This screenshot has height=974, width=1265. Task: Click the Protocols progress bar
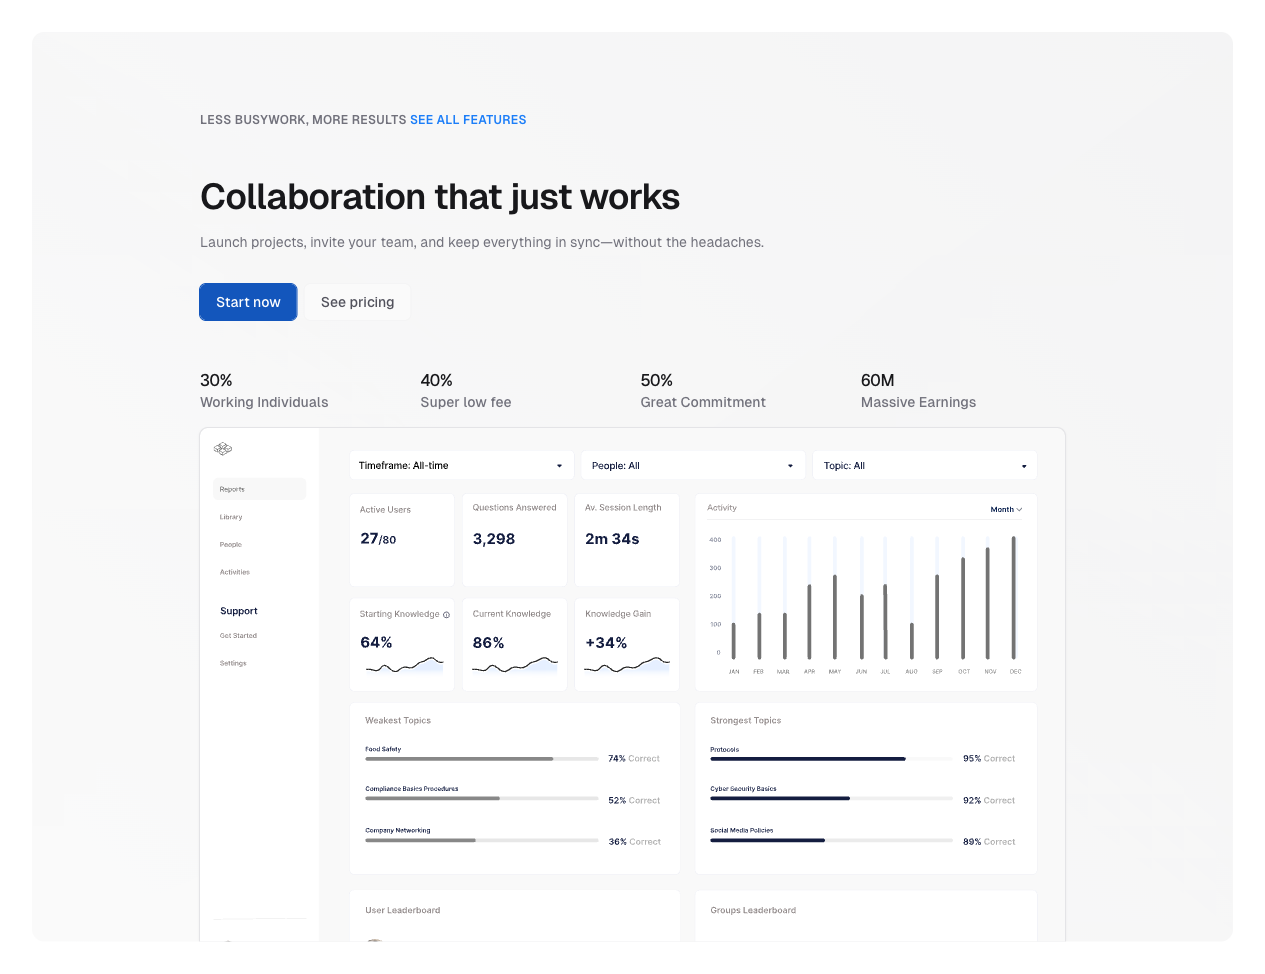click(x=830, y=759)
